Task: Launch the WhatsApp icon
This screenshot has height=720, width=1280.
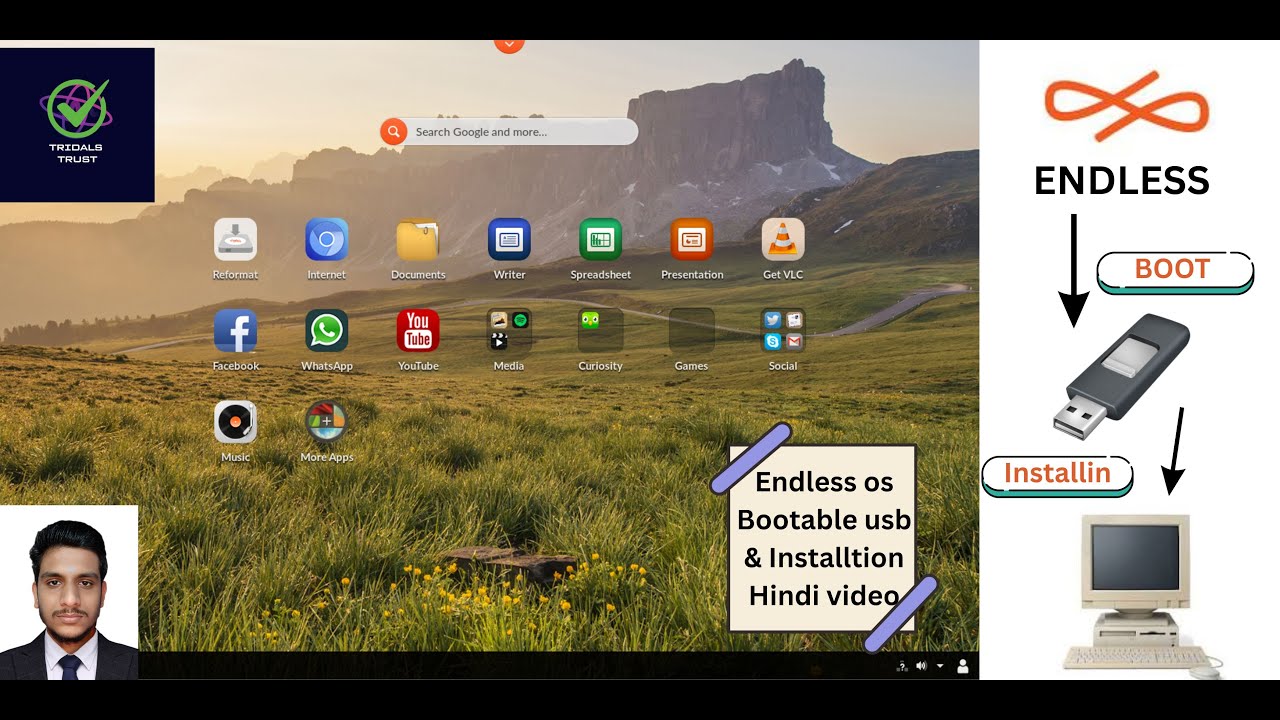Action: [x=326, y=331]
